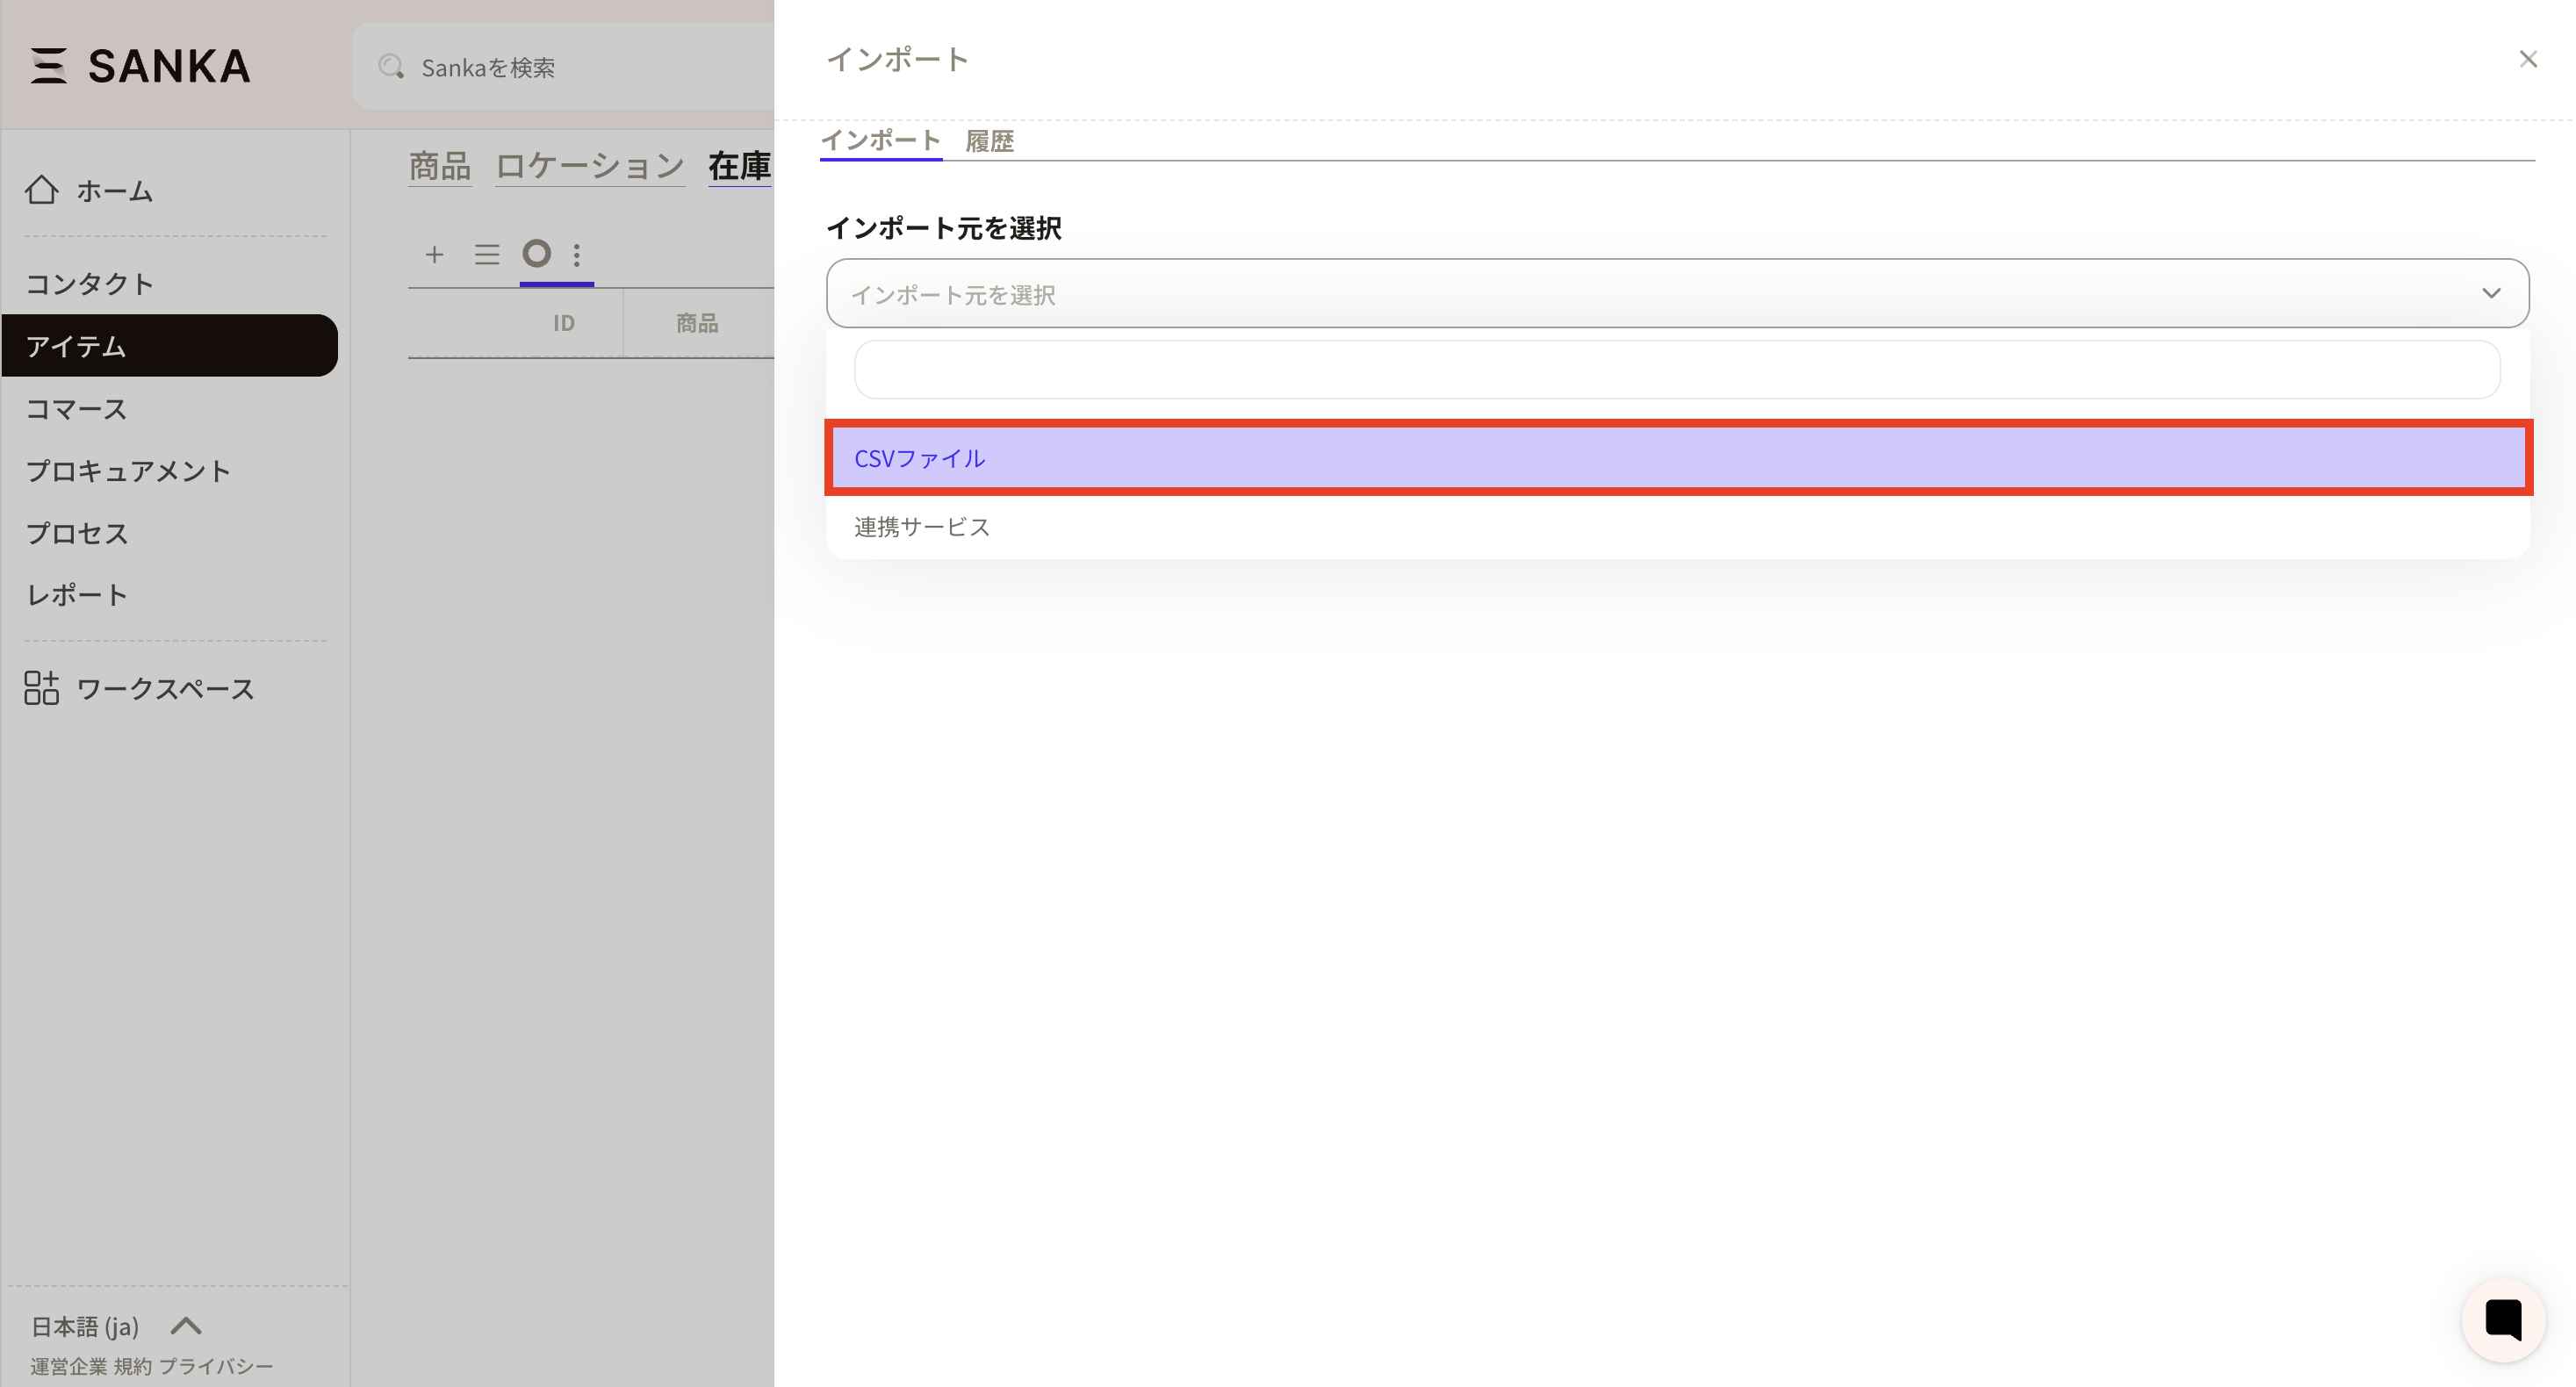2576x1387 pixels.
Task: Focus the dropdown filter text field
Action: 1677,370
